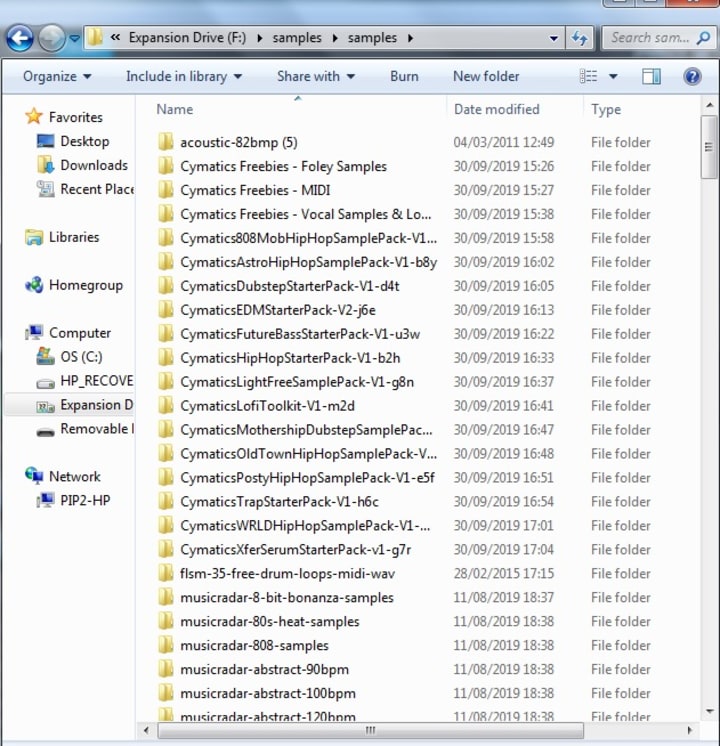720x746 pixels.
Task: Click the Back navigation arrow button
Action: point(20,38)
